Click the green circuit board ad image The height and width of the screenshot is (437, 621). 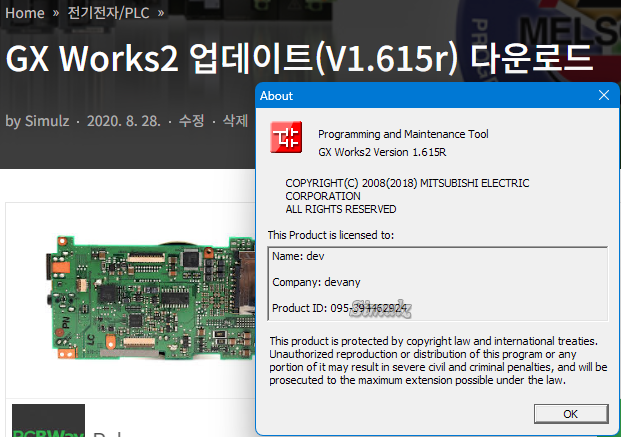[x=150, y=297]
